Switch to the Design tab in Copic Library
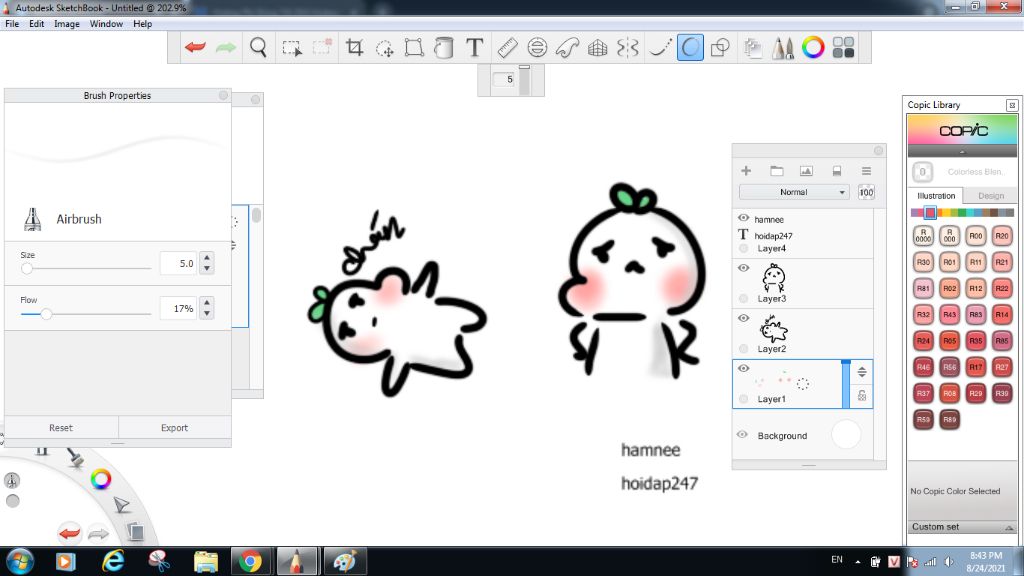 click(991, 196)
